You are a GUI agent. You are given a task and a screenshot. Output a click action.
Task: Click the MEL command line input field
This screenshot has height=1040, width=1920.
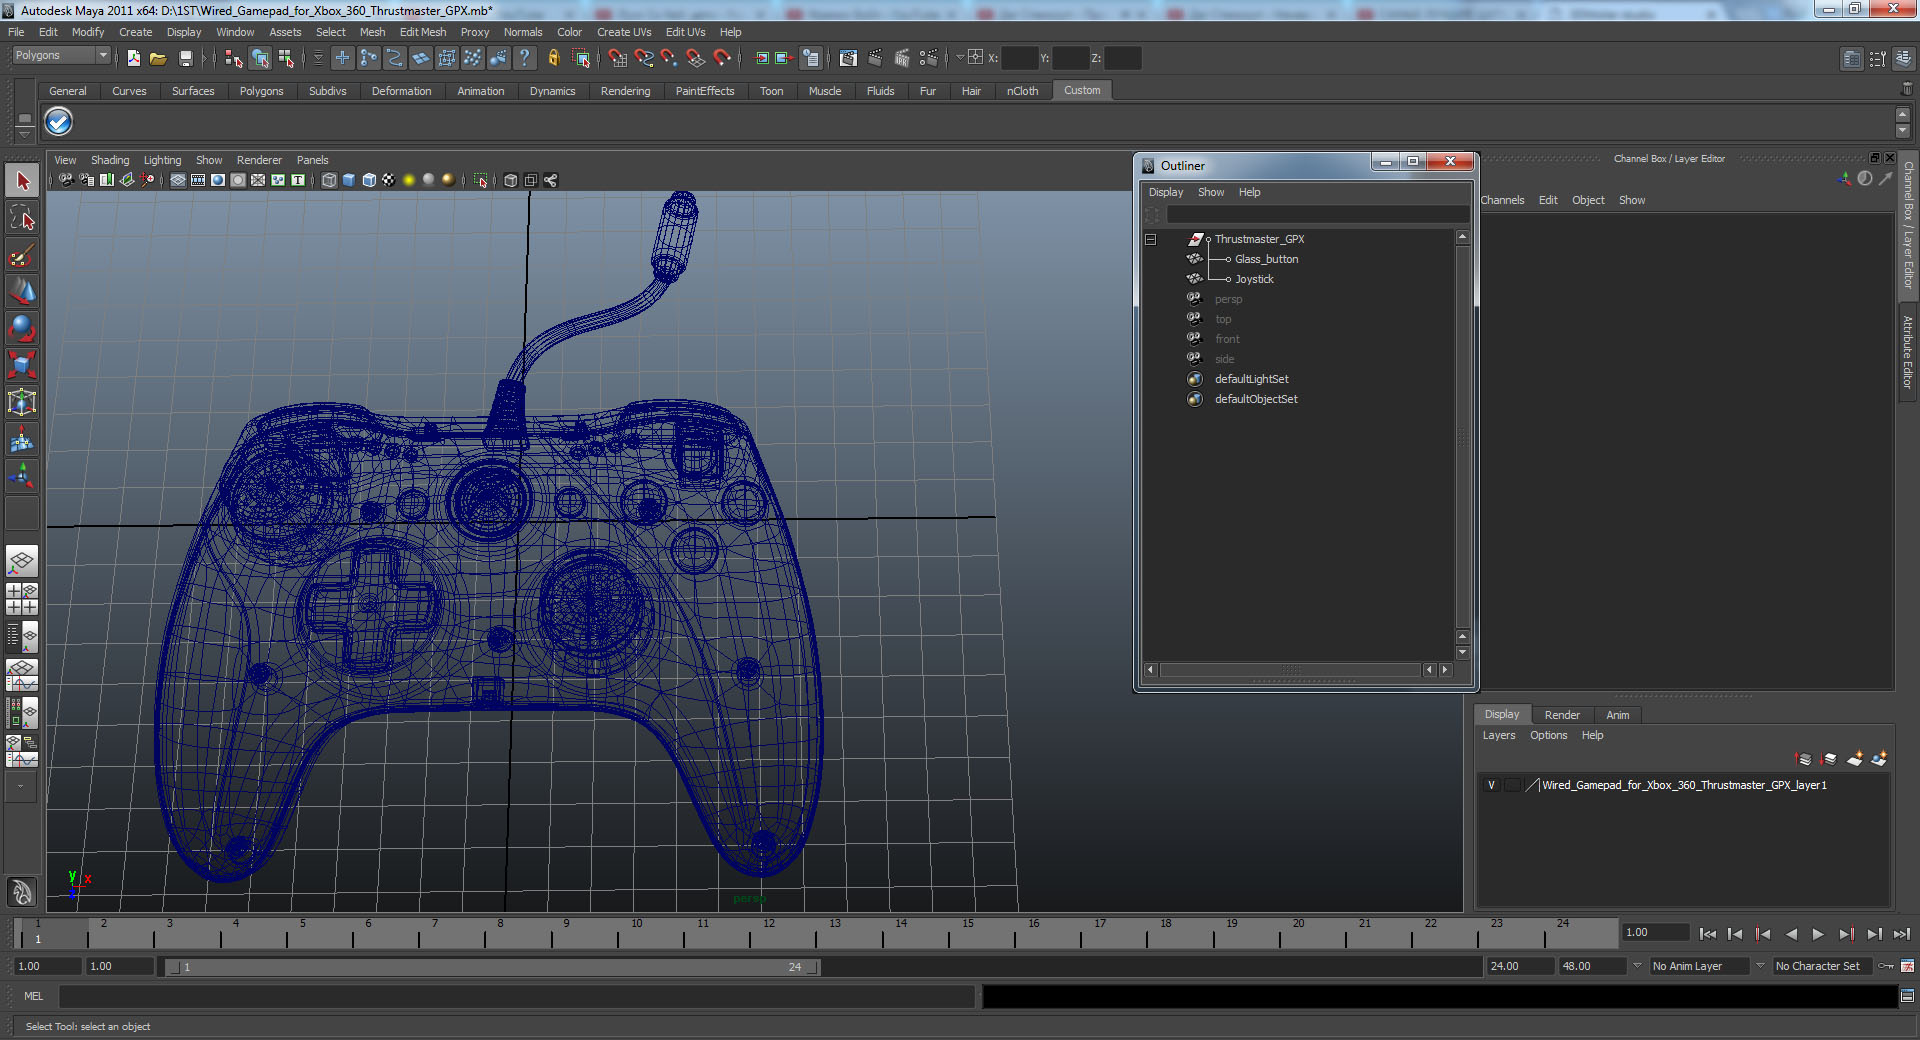516,996
